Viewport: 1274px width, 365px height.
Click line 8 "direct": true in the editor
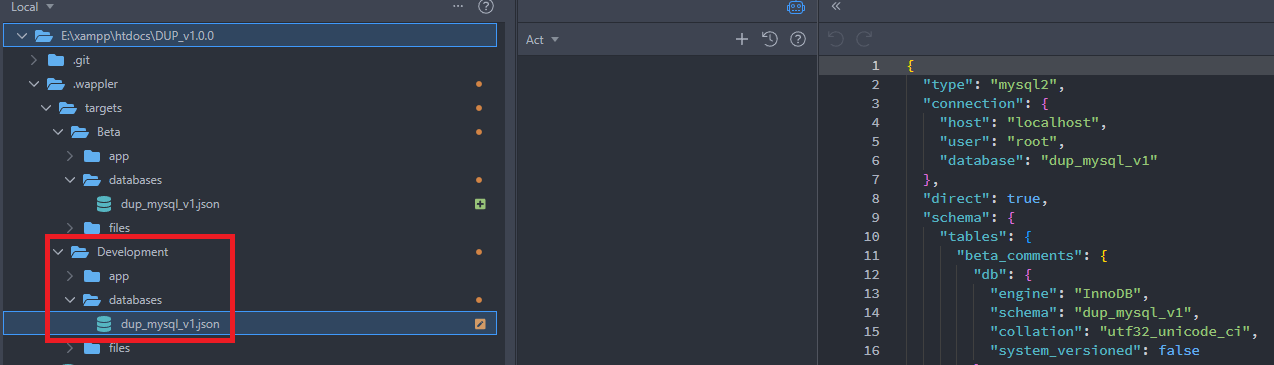pos(984,198)
